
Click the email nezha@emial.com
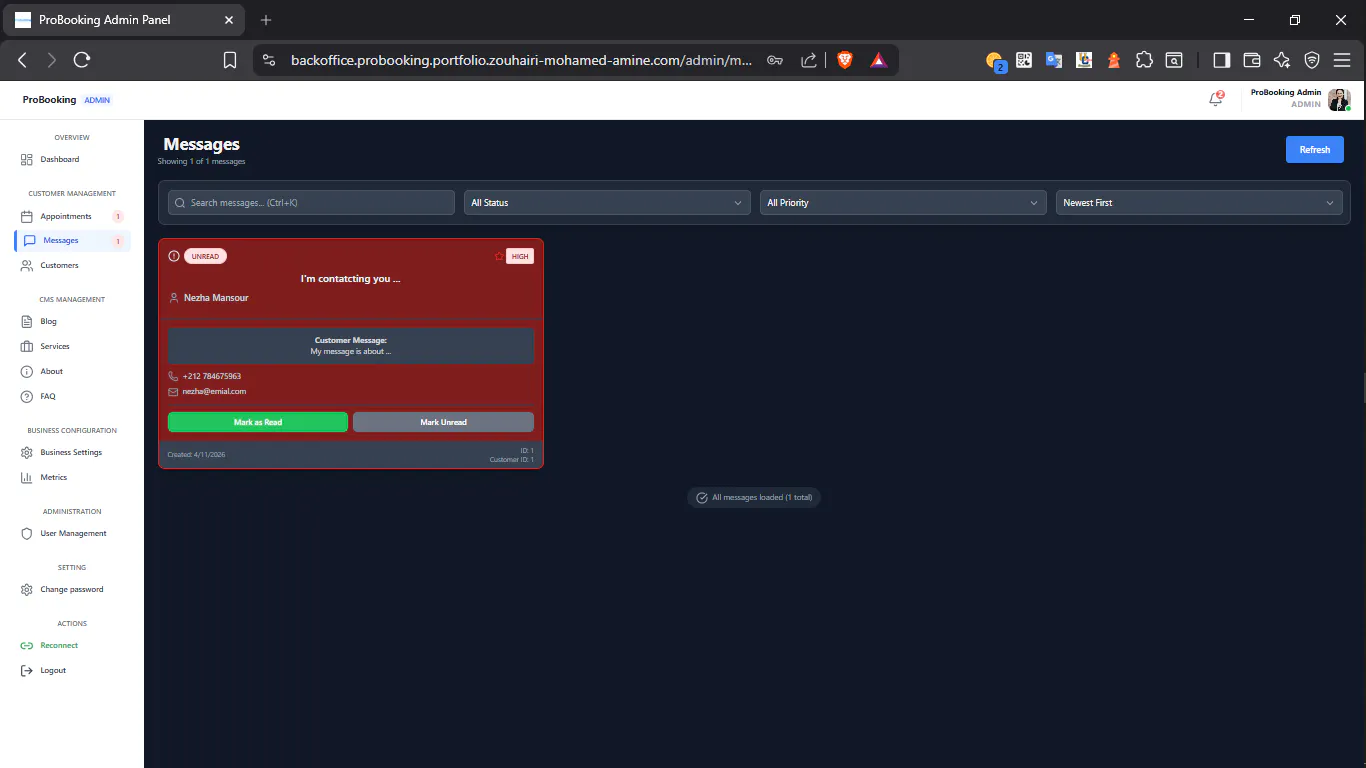(214, 392)
